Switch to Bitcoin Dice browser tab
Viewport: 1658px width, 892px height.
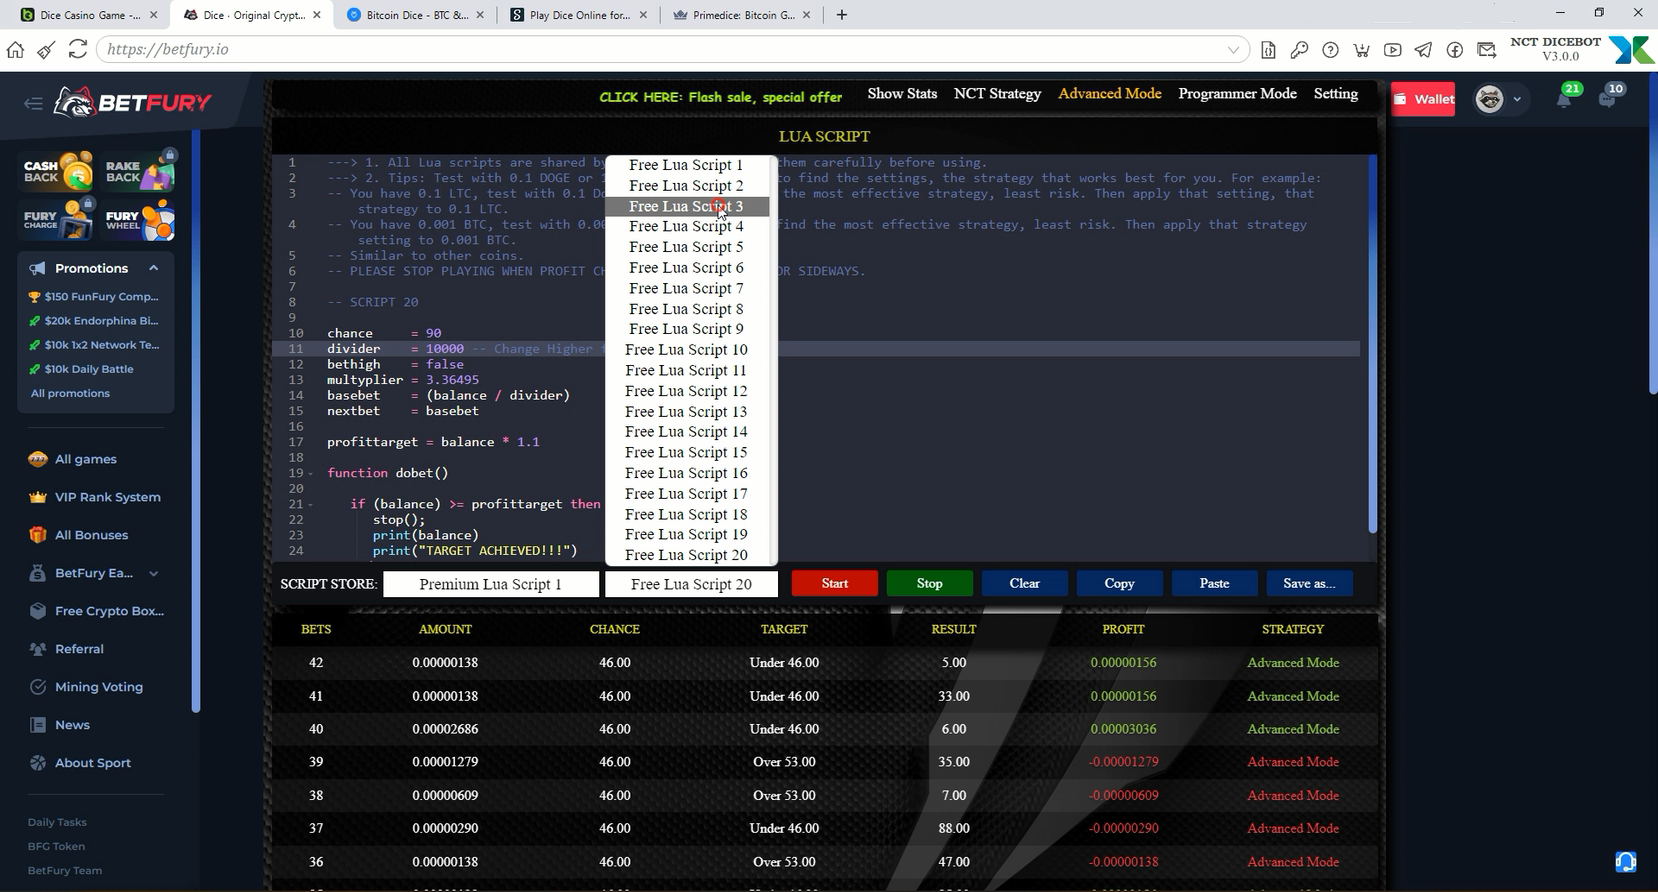click(x=416, y=15)
